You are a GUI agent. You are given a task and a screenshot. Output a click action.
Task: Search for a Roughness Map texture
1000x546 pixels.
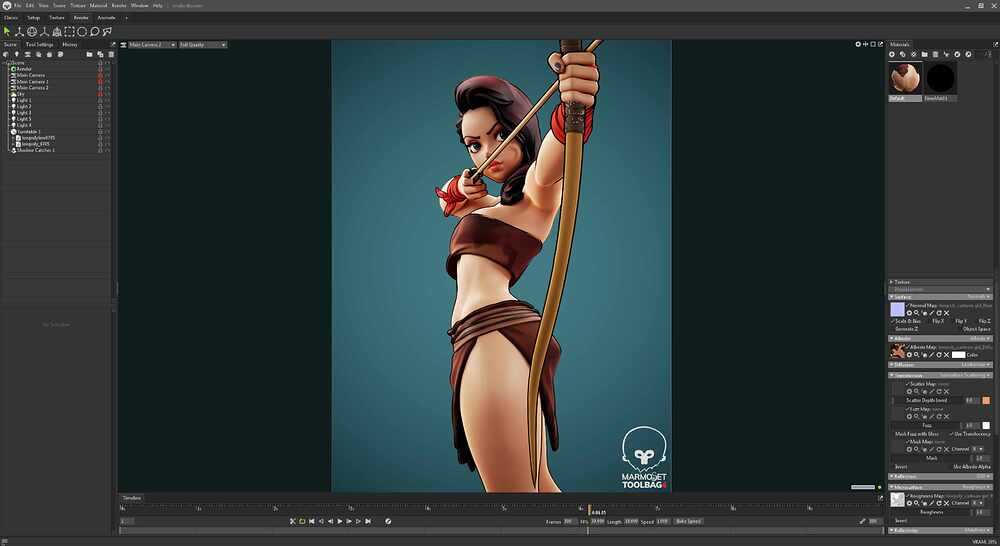(916, 503)
